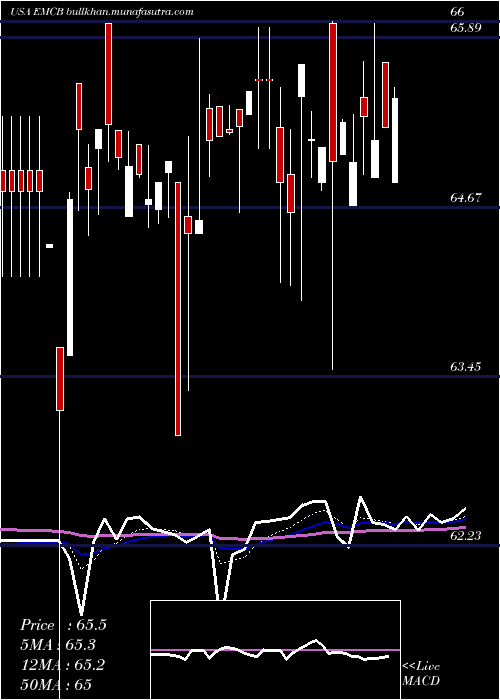Click the USA EMCB bullkhan.munafasutra.com title text

click(101, 12)
